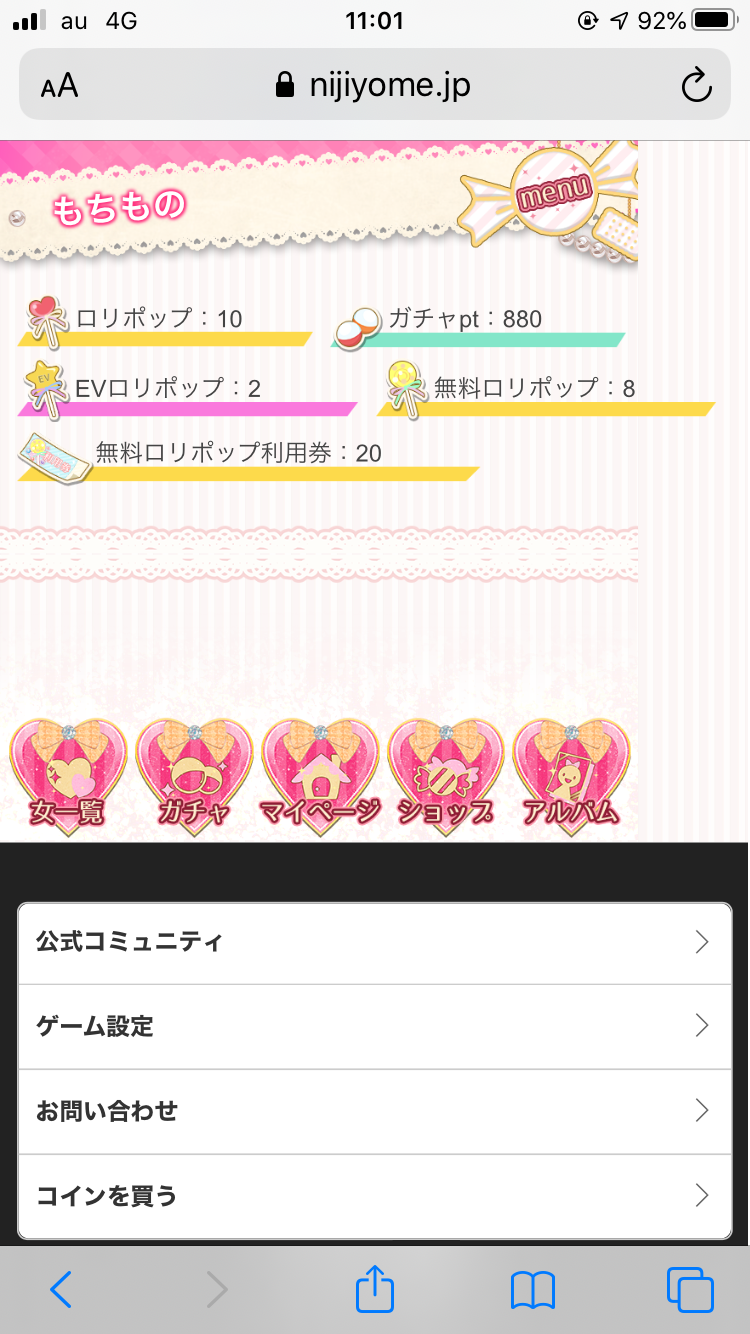Tap the ガチャpt capsule icon
750x1334 pixels.
tap(358, 326)
